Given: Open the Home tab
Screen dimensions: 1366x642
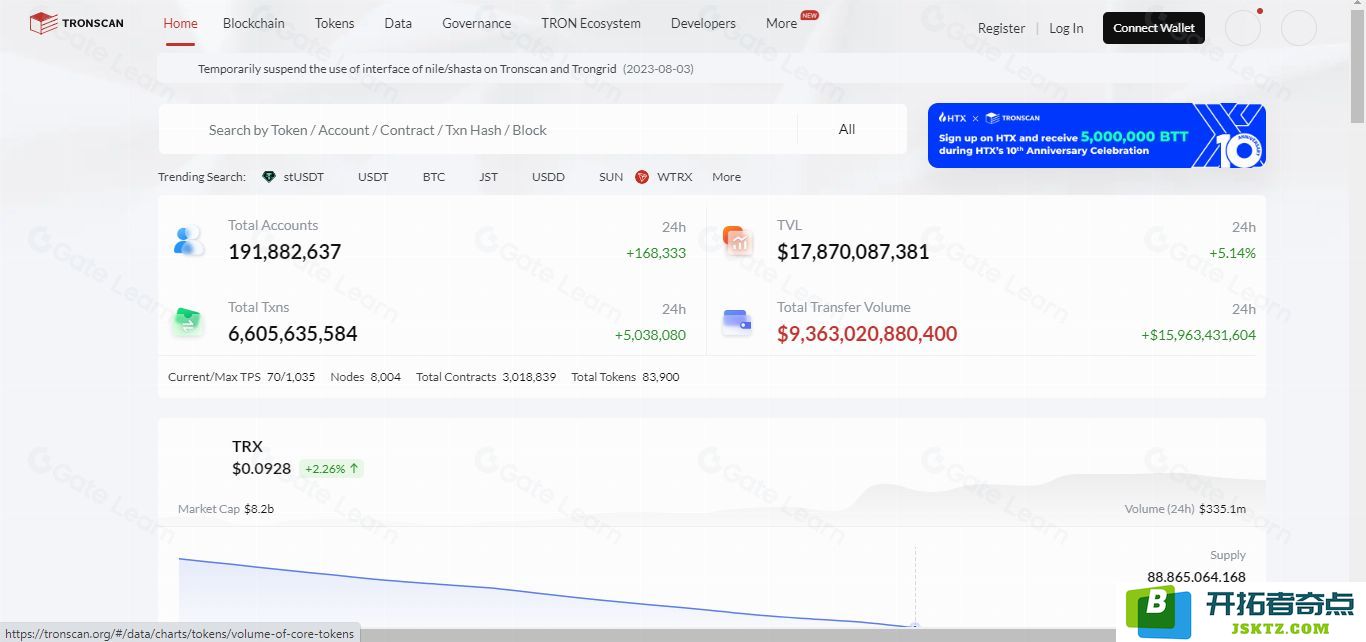Looking at the screenshot, I should coord(180,23).
